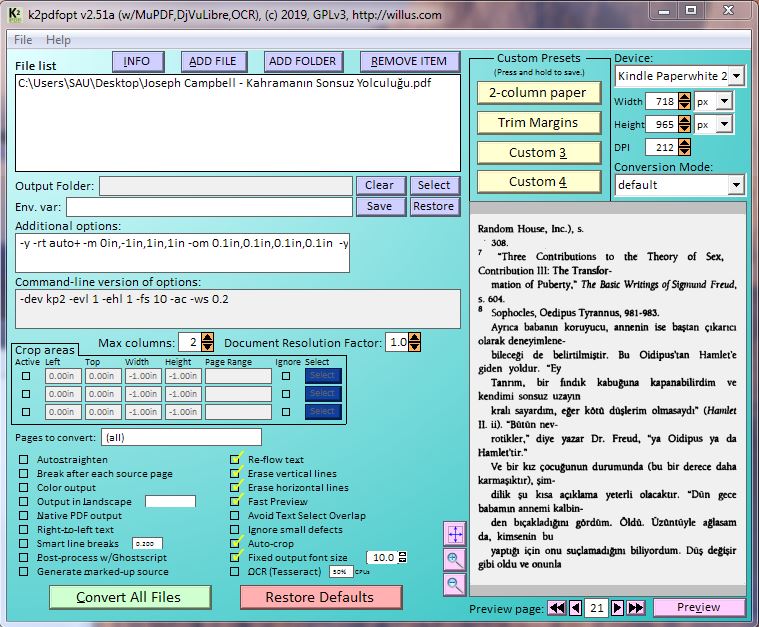
Task: Adjust Document Resolution Factor stepper
Action: [x=414, y=342]
